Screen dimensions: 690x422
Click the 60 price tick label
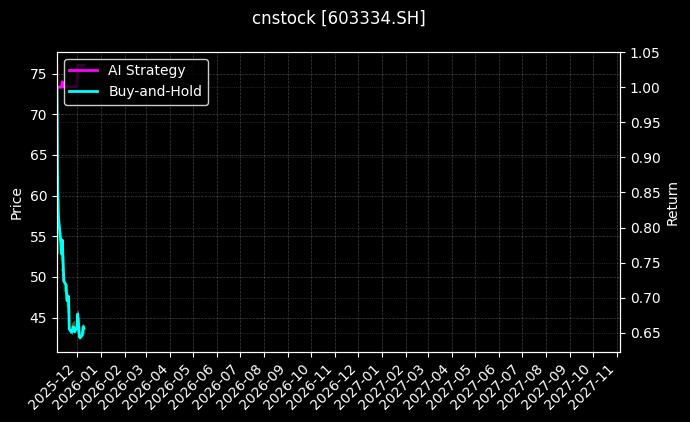click(37, 196)
